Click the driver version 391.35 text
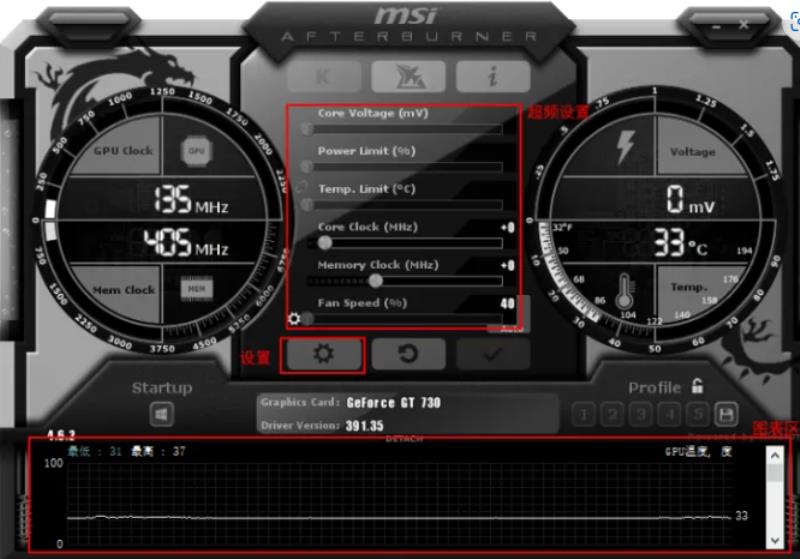 (x=364, y=425)
